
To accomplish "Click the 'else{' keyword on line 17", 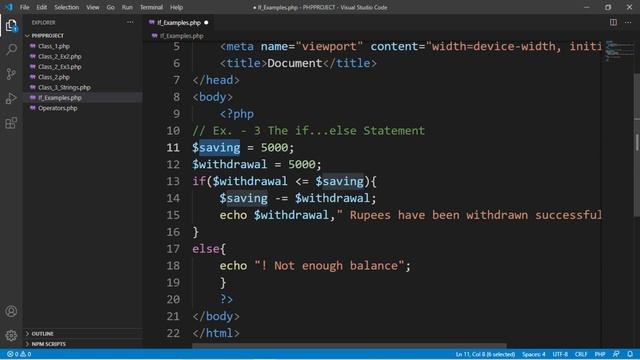I will (209, 249).
